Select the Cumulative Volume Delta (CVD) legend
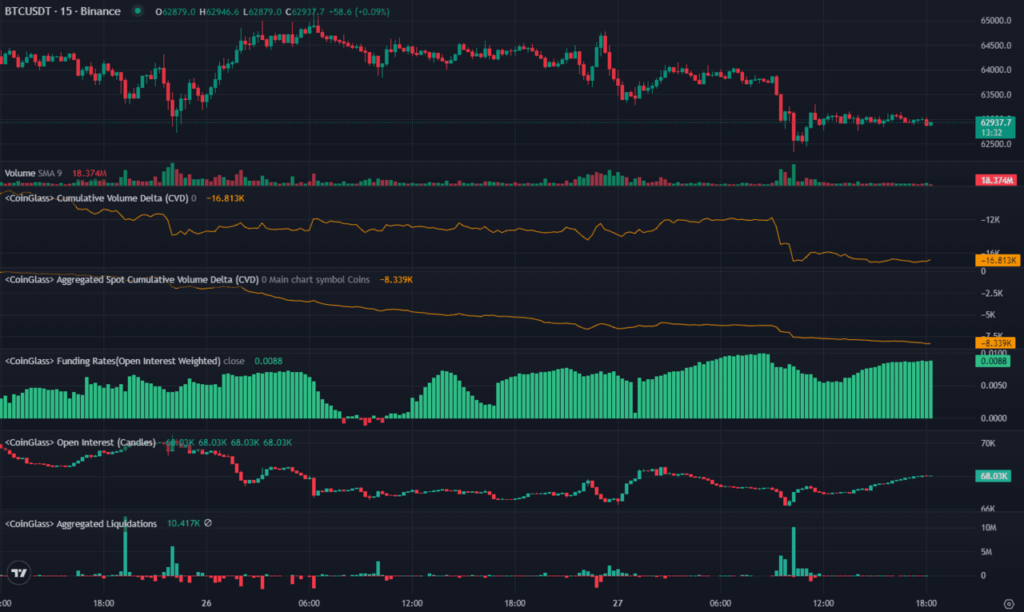This screenshot has height=612, width=1024. 97,198
